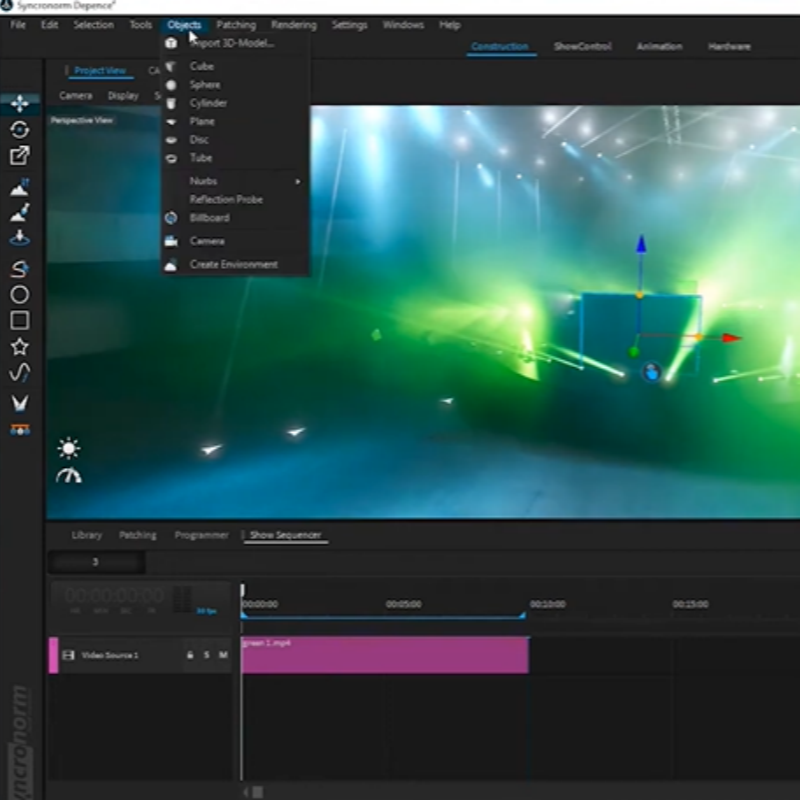Open the Animation workspace
This screenshot has width=800, height=800.
[659, 47]
